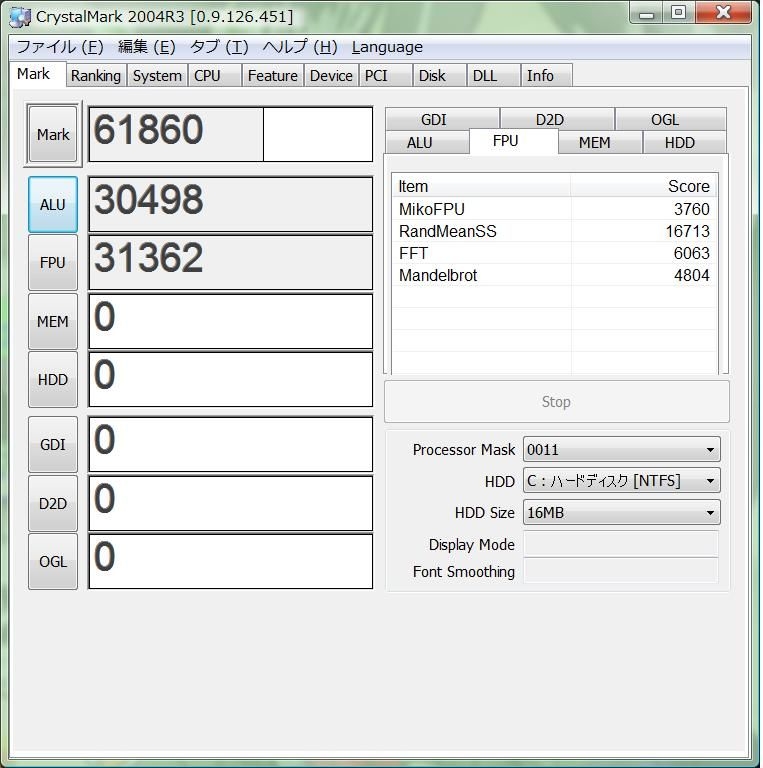The height and width of the screenshot is (768, 763).
Task: Switch result panel to MEM tab
Action: [600, 143]
